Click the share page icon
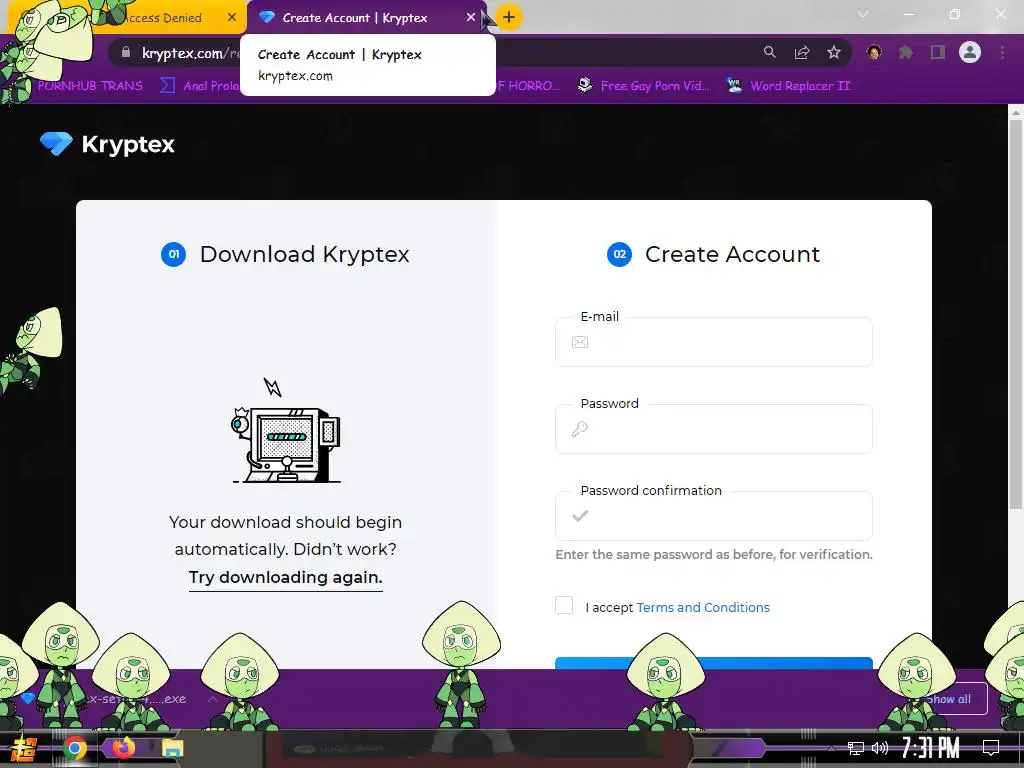 point(802,52)
